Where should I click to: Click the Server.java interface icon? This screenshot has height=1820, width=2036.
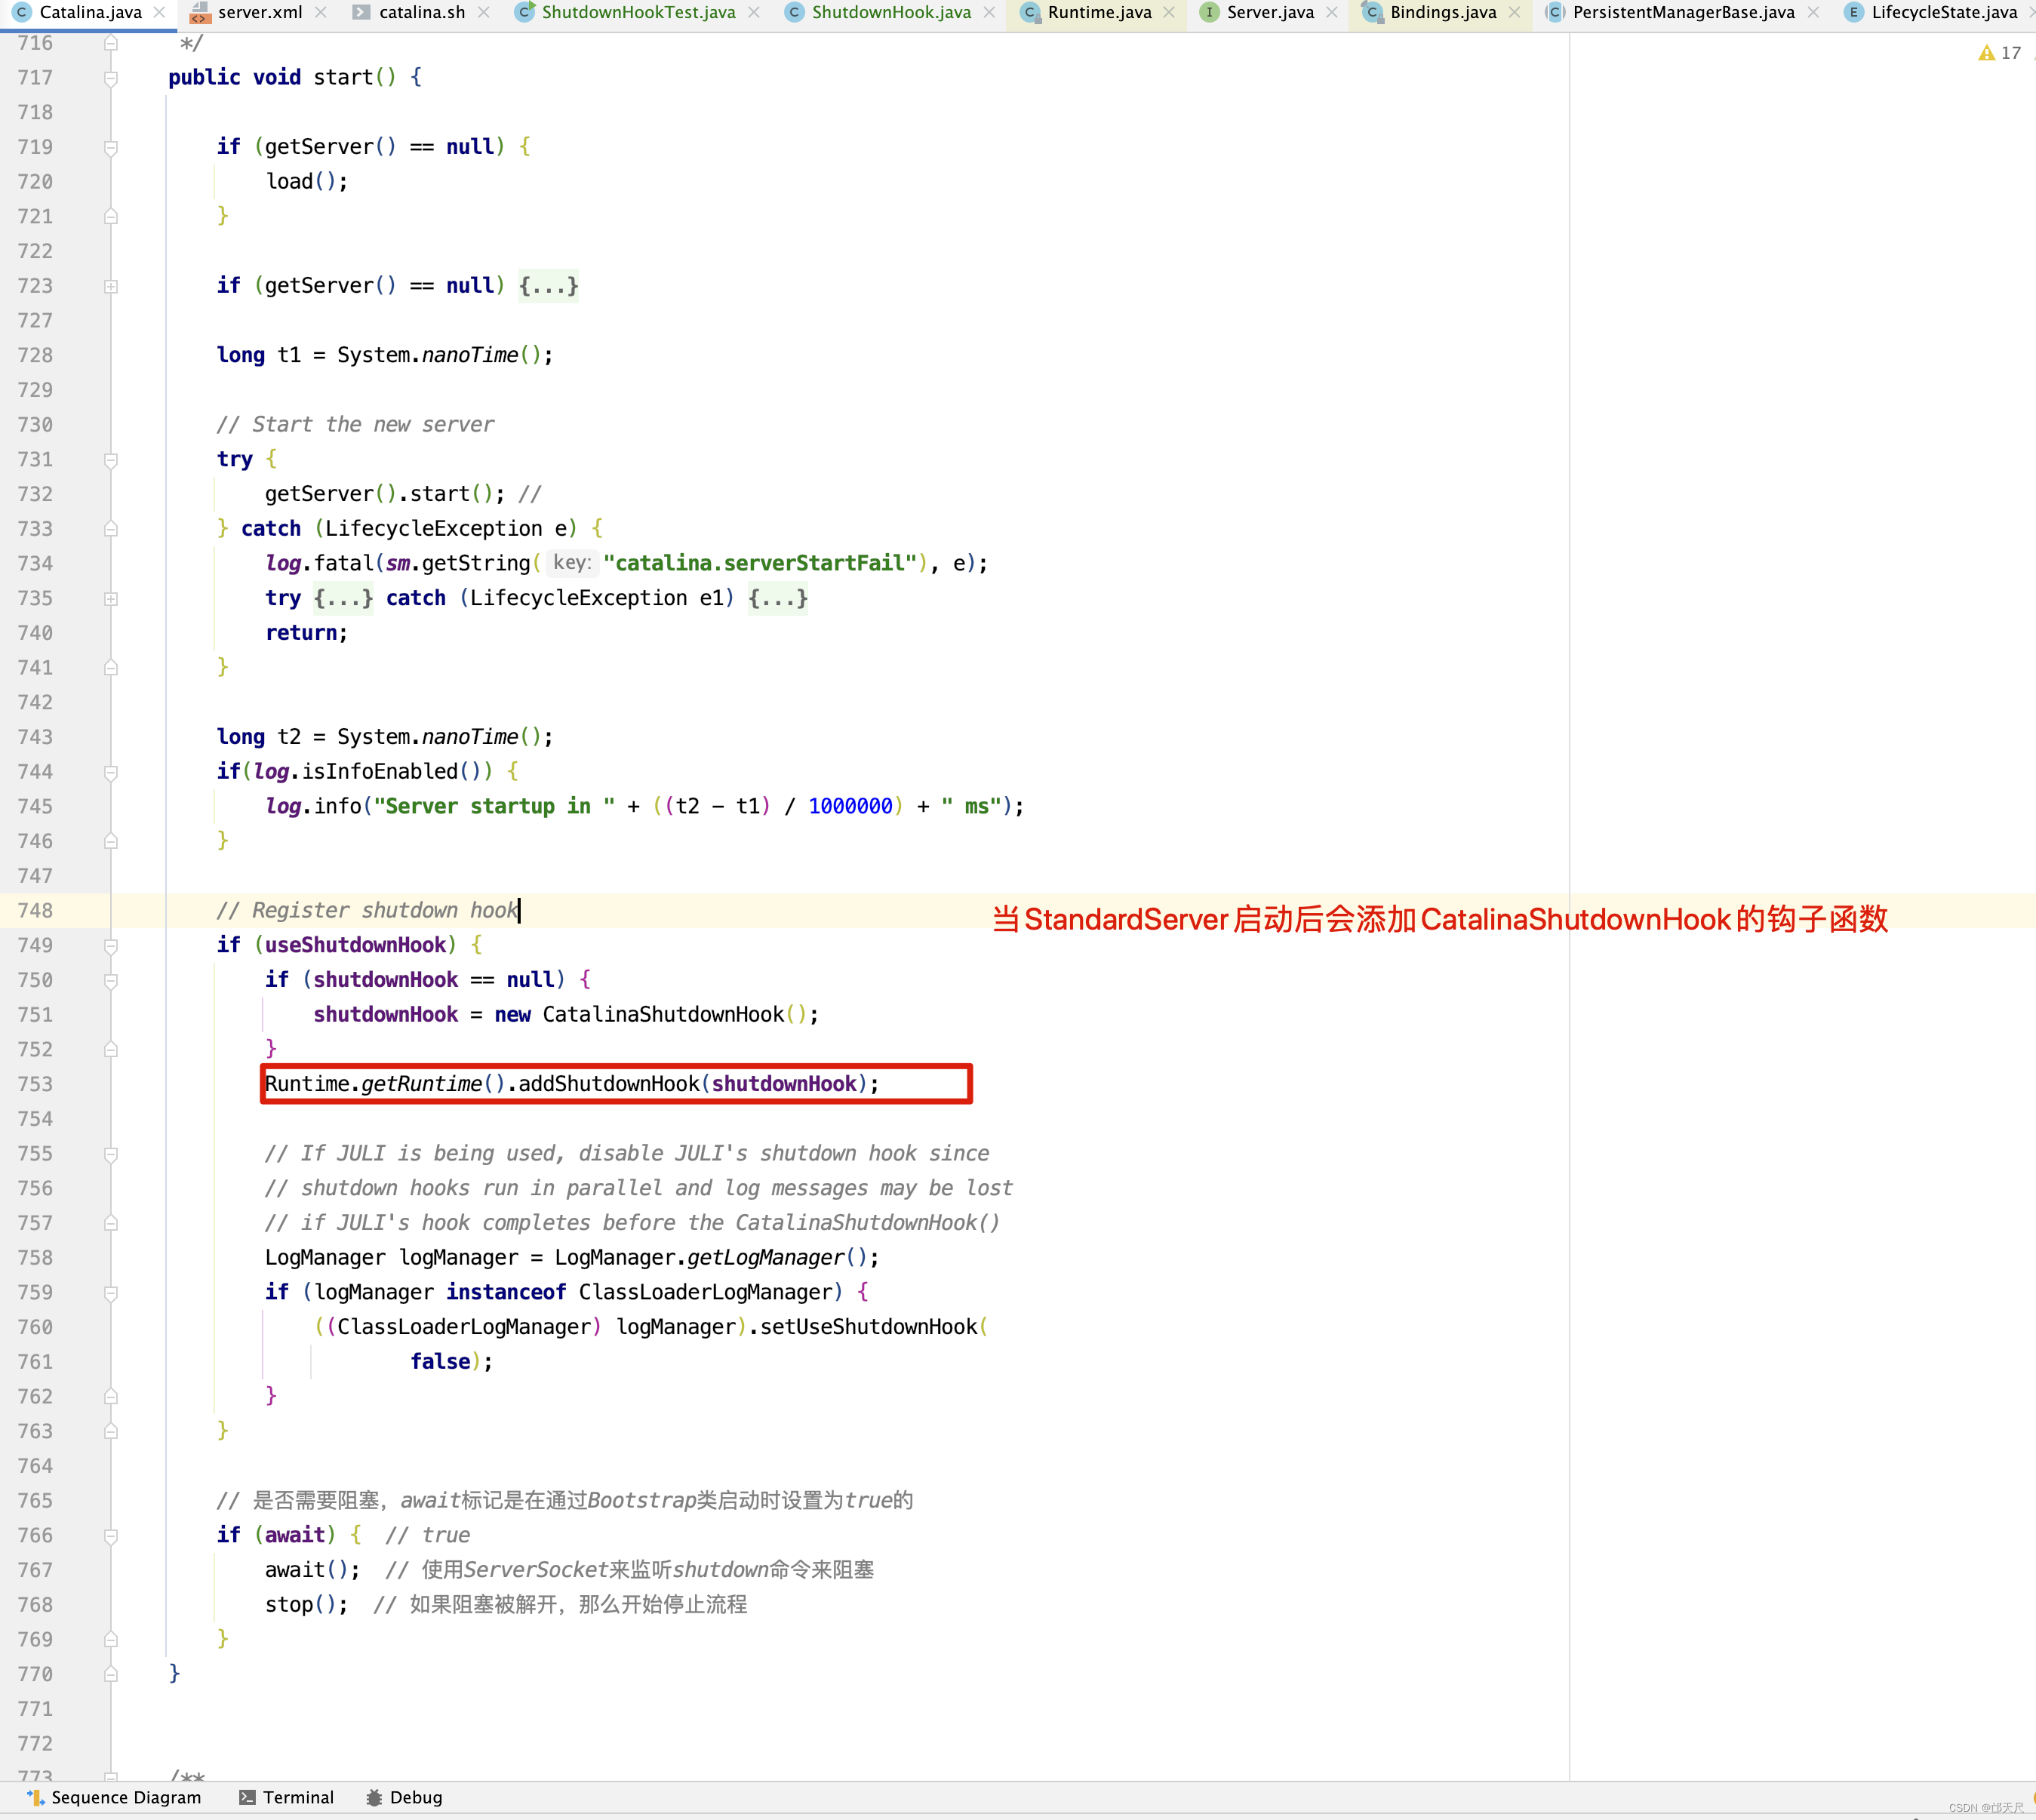click(x=1208, y=12)
